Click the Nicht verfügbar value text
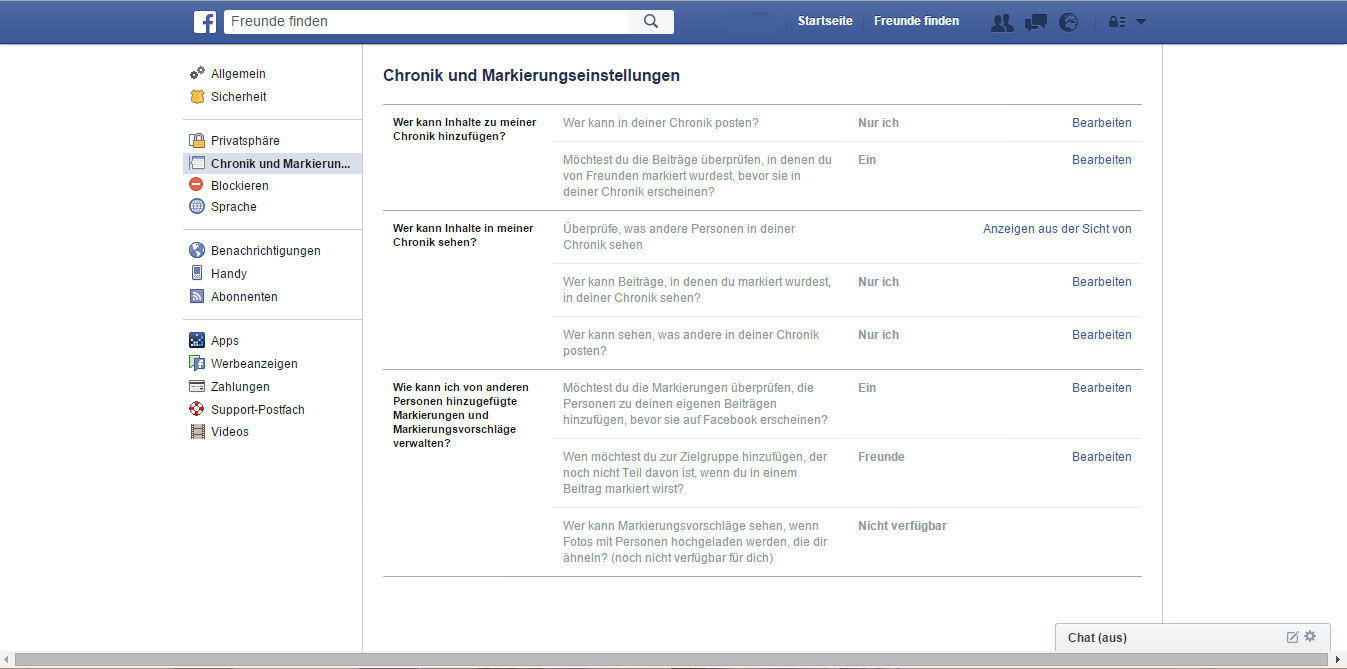 pyautogui.click(x=902, y=526)
